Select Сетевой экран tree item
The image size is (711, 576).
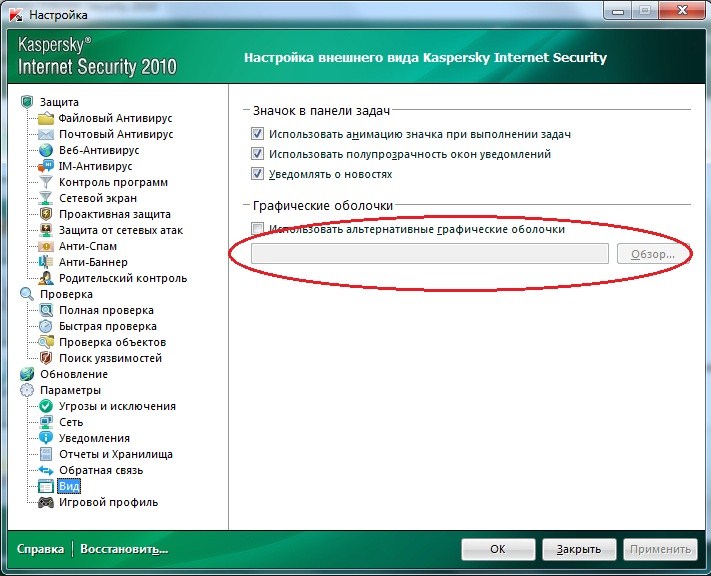click(98, 198)
